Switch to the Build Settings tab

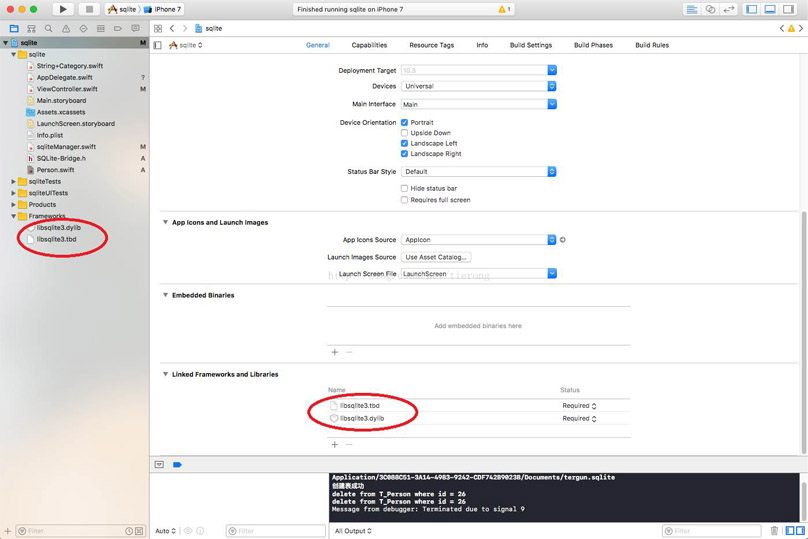click(530, 45)
